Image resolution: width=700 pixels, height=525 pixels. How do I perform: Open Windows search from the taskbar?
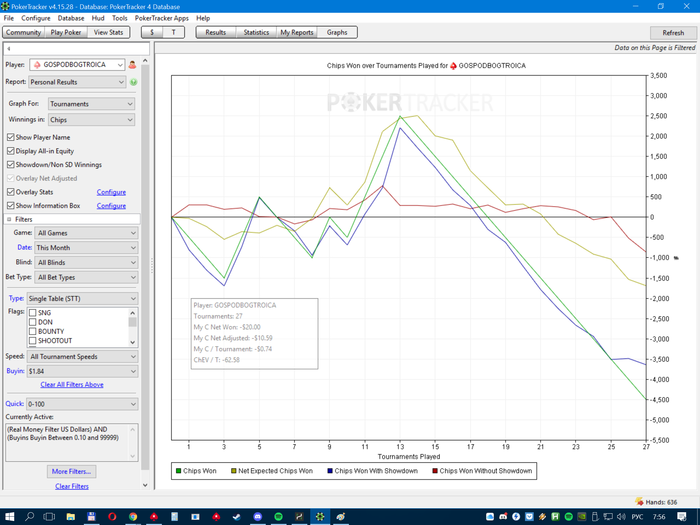29,517
